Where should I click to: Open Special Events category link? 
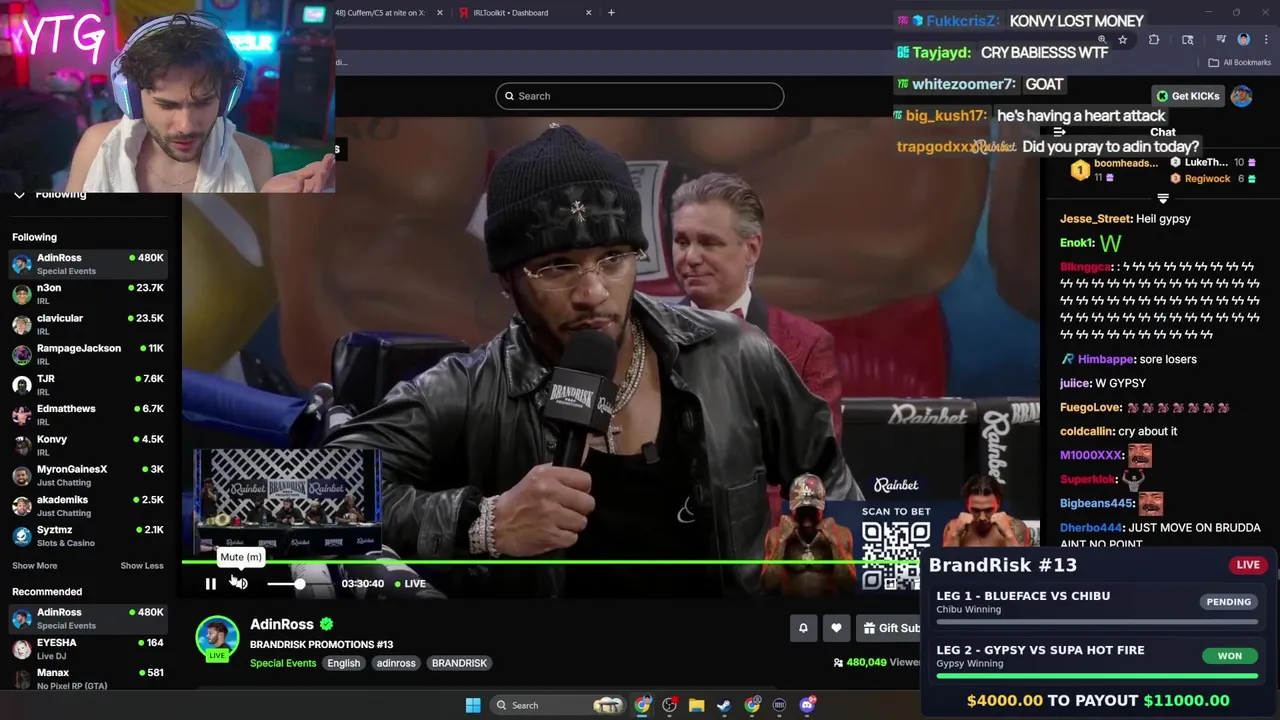(x=283, y=663)
